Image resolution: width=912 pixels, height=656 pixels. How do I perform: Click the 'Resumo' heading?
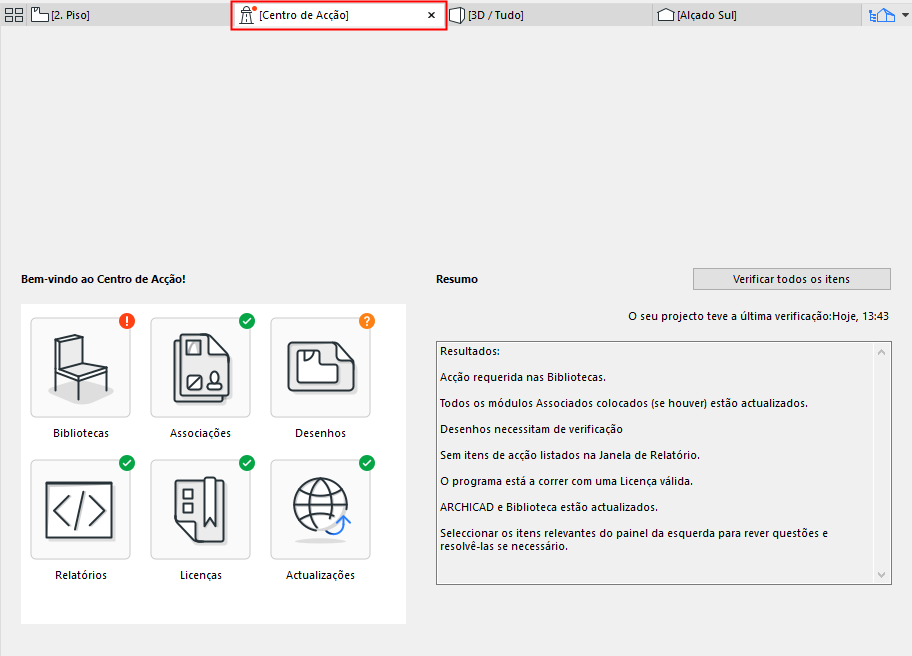457,279
